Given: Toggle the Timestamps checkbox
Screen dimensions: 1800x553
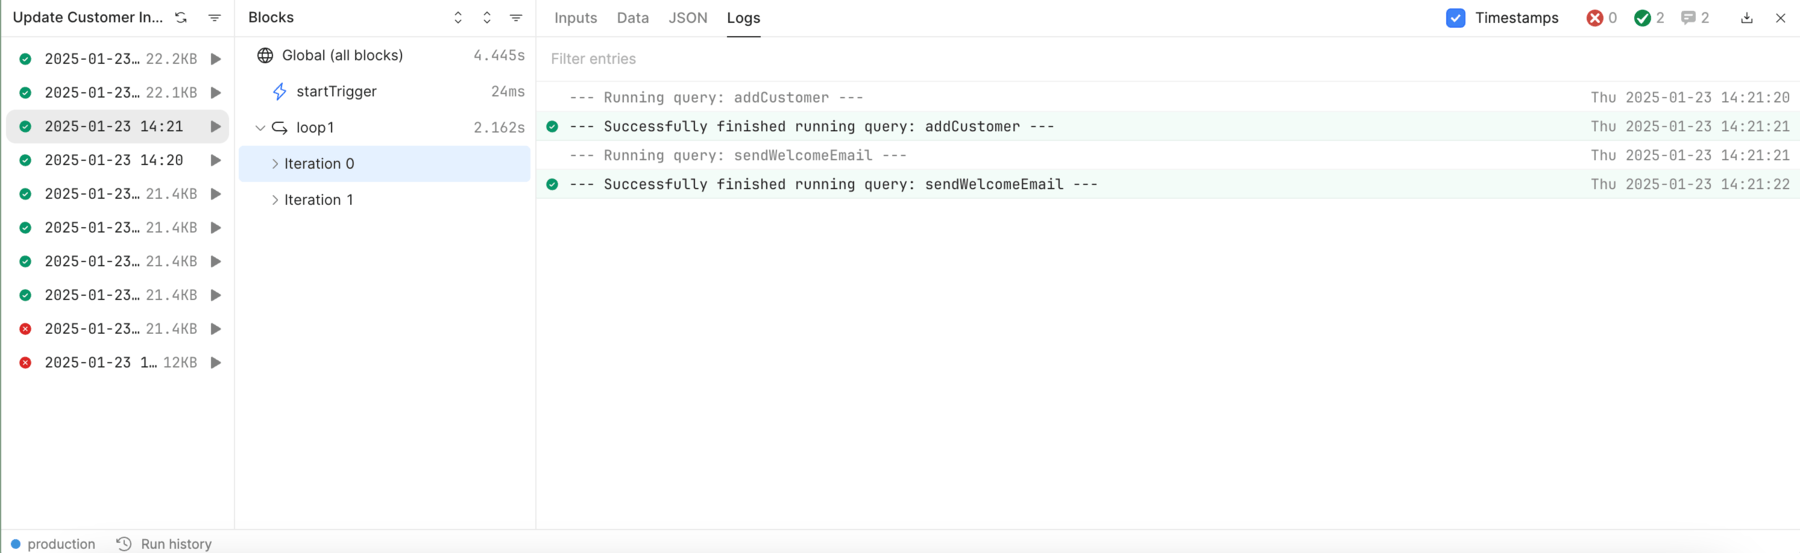Looking at the screenshot, I should point(1456,18).
